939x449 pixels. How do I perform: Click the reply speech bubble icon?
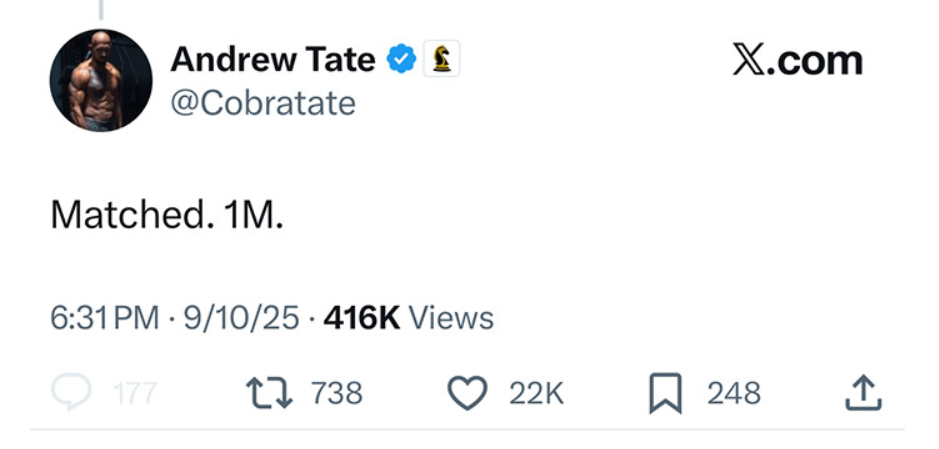pyautogui.click(x=71, y=393)
